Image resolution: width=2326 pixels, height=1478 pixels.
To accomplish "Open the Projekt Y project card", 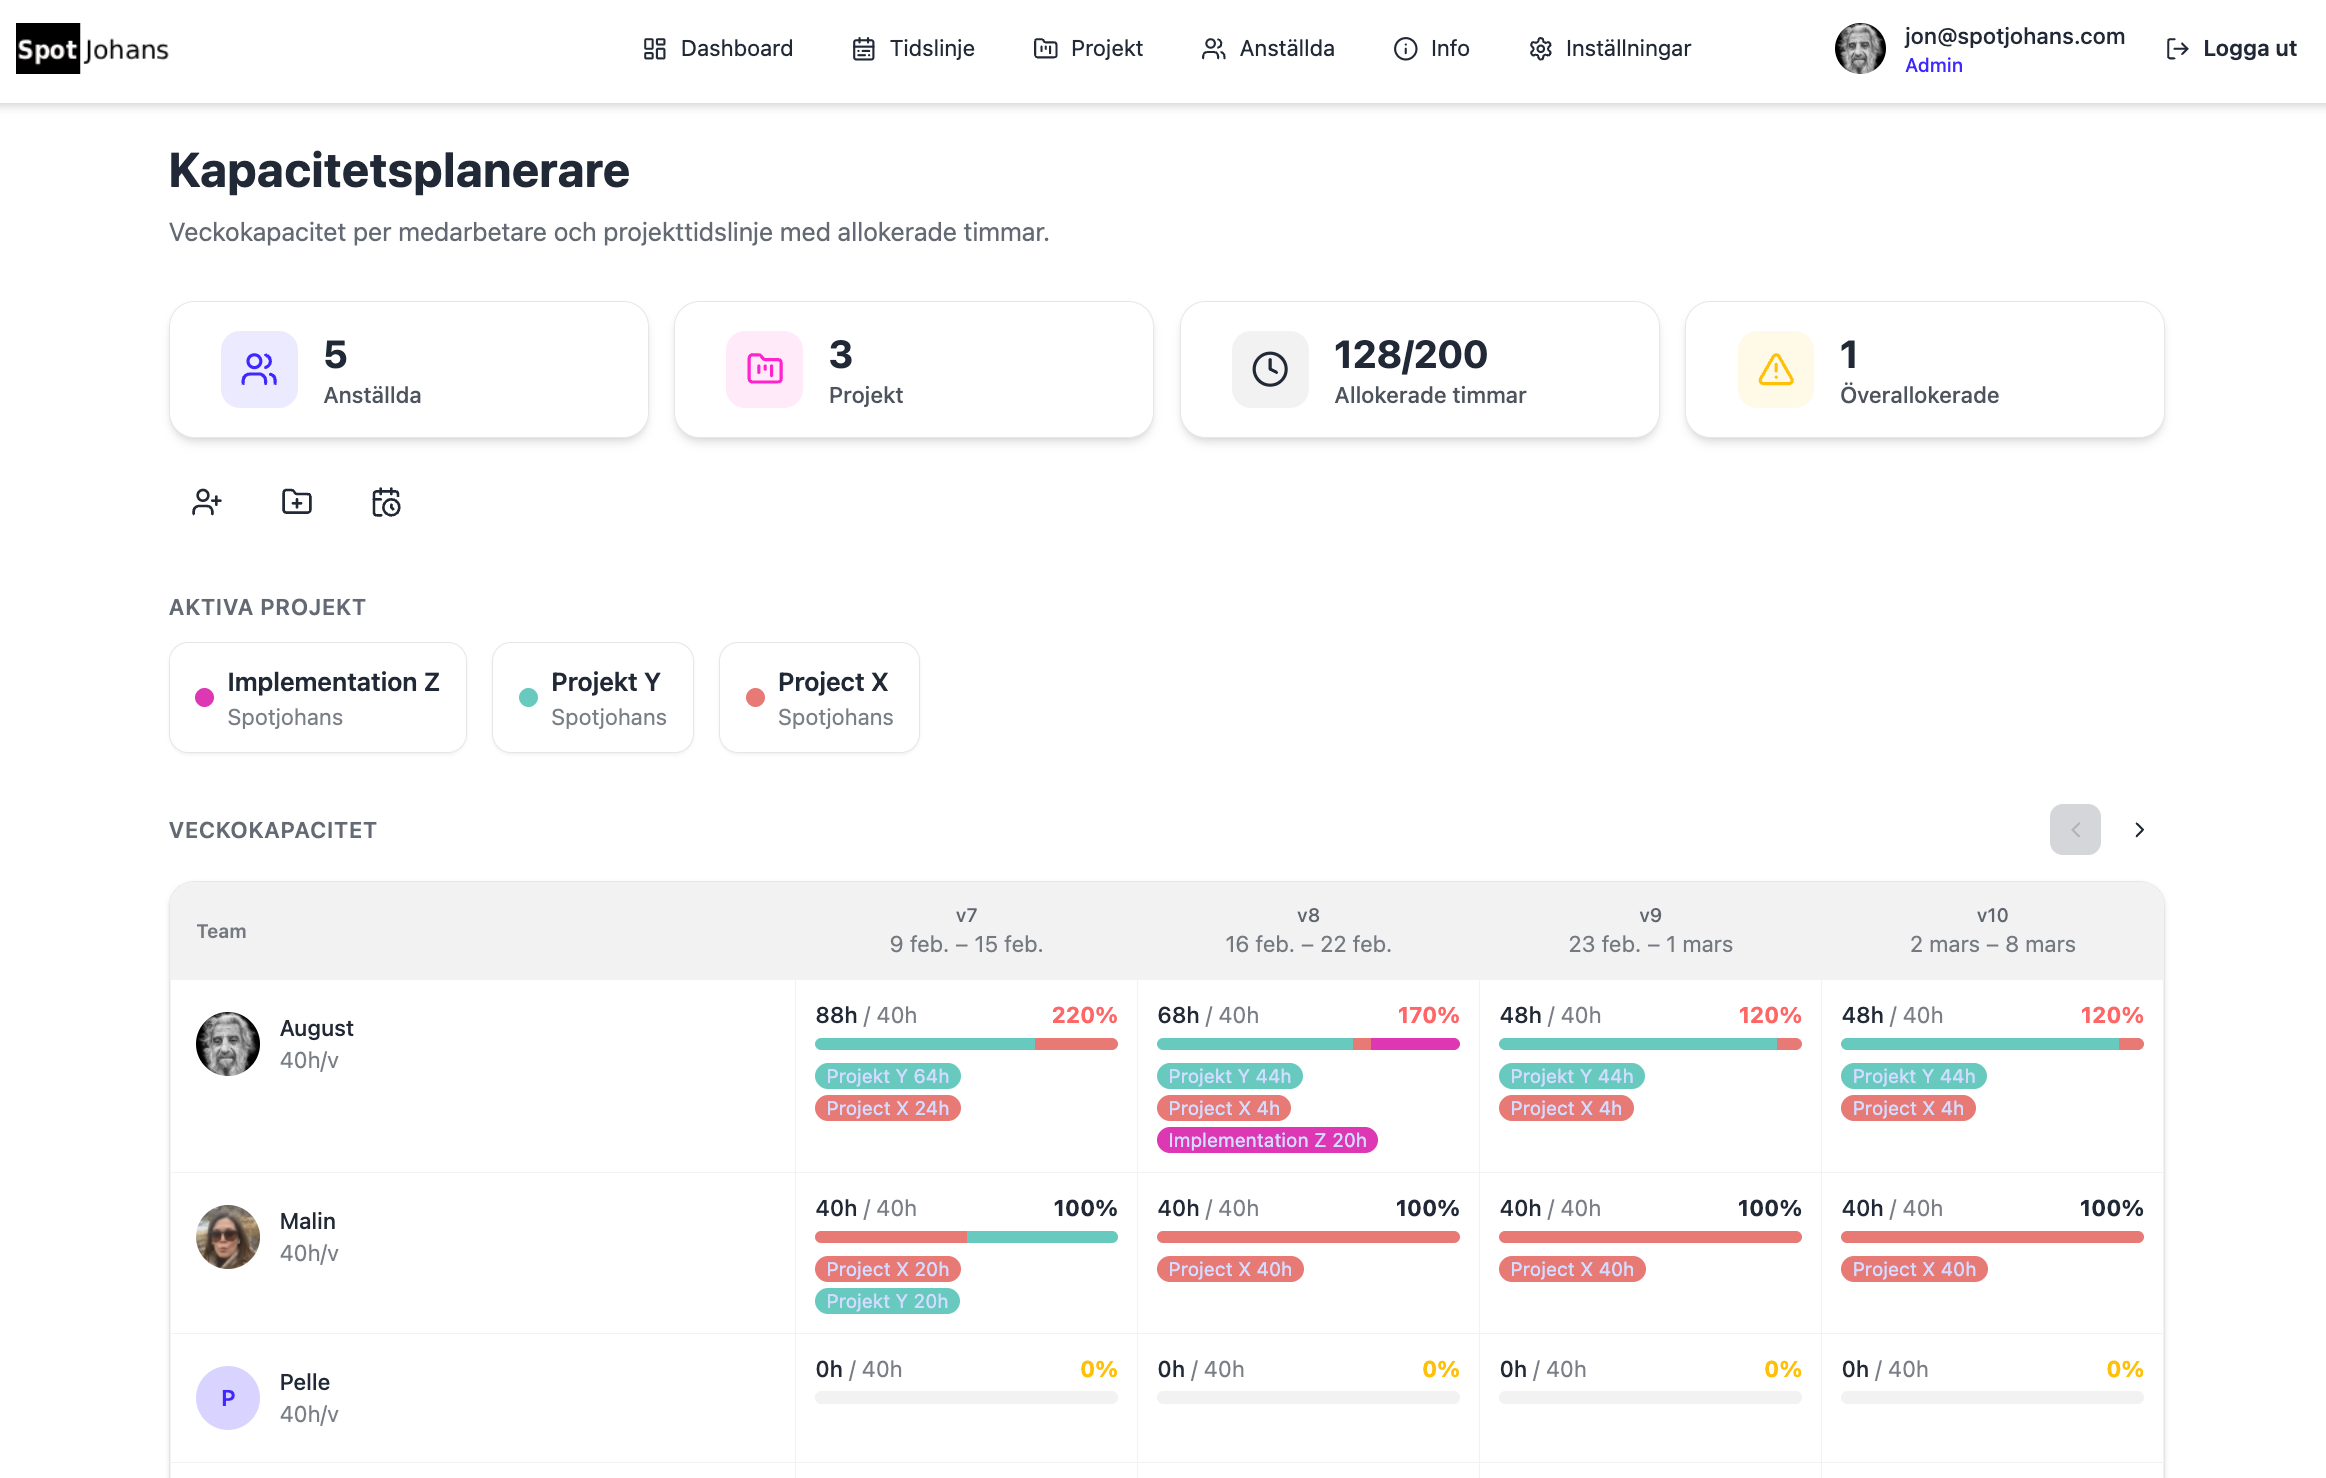I will [593, 697].
